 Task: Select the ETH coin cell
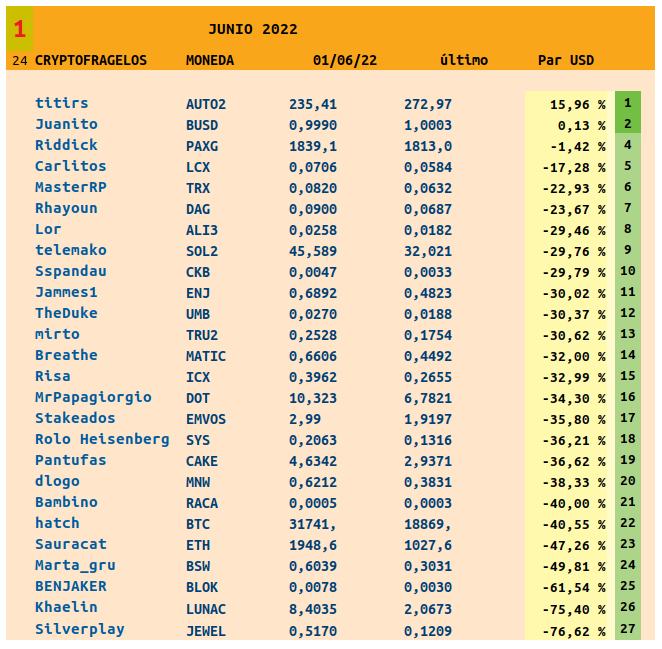pyautogui.click(x=198, y=544)
